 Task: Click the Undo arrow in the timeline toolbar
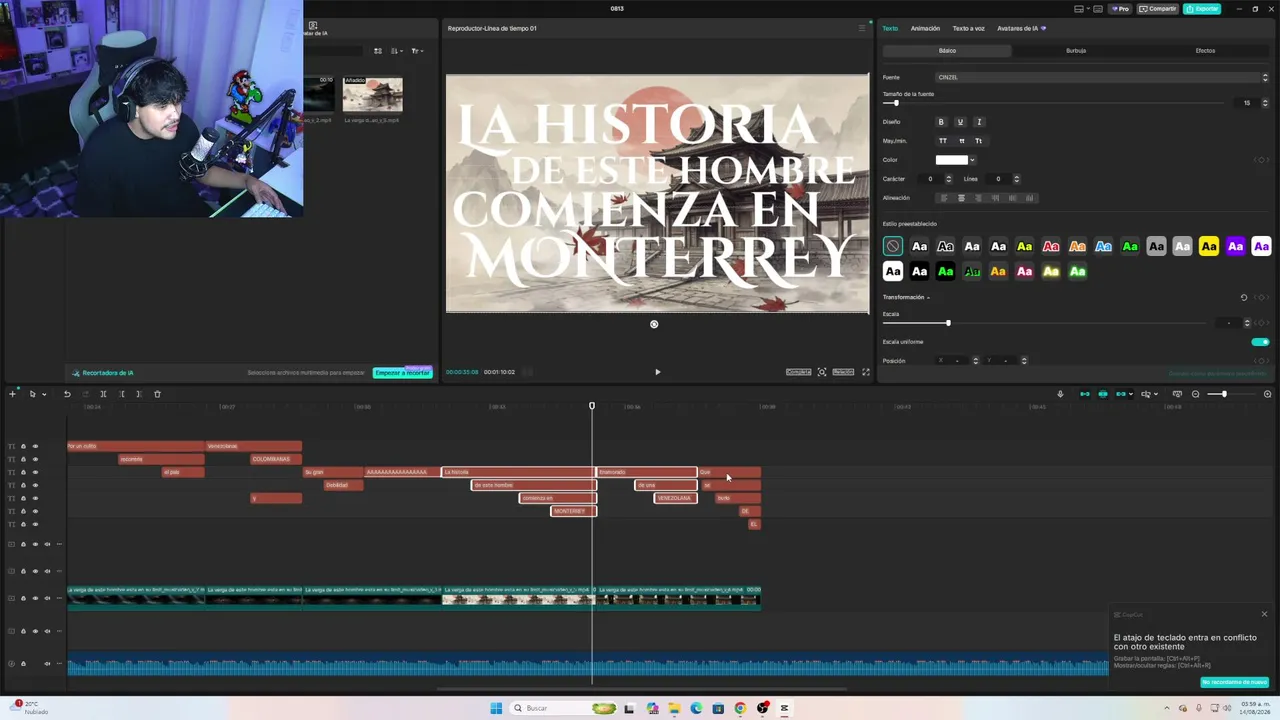(x=67, y=394)
